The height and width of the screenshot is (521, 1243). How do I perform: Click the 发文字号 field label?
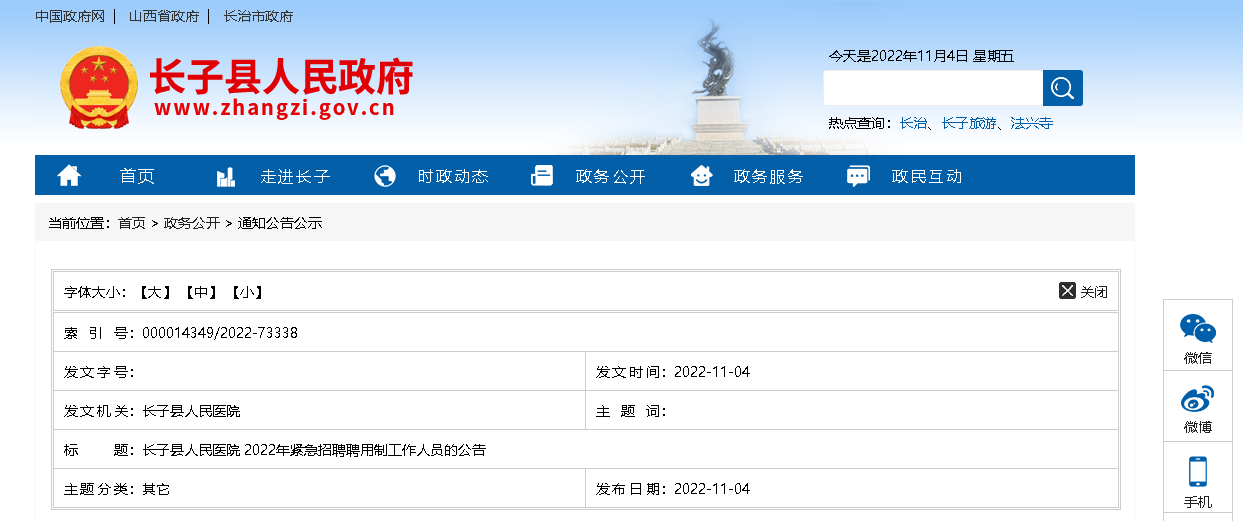tap(97, 372)
